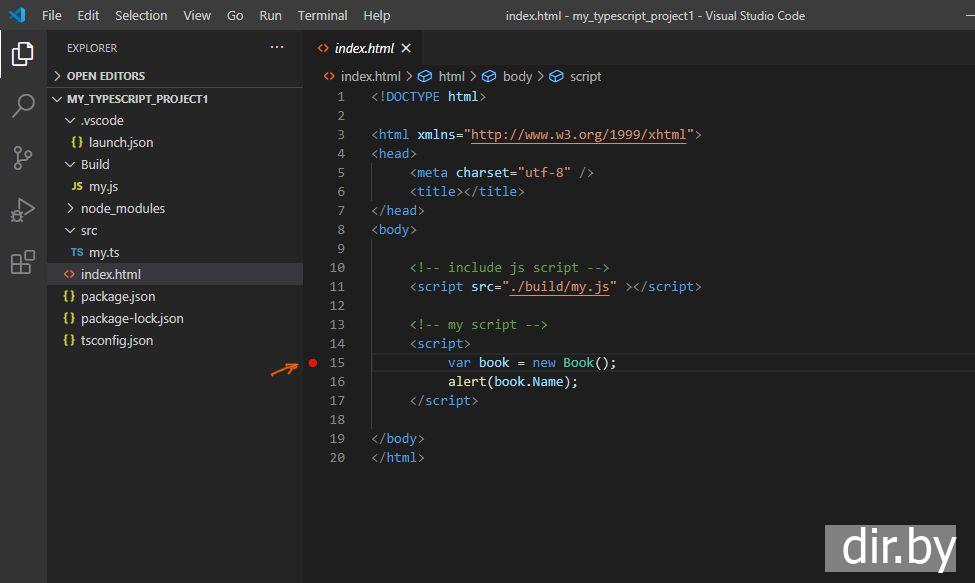Open my.ts file in explorer
Image resolution: width=975 pixels, height=583 pixels.
coord(104,252)
